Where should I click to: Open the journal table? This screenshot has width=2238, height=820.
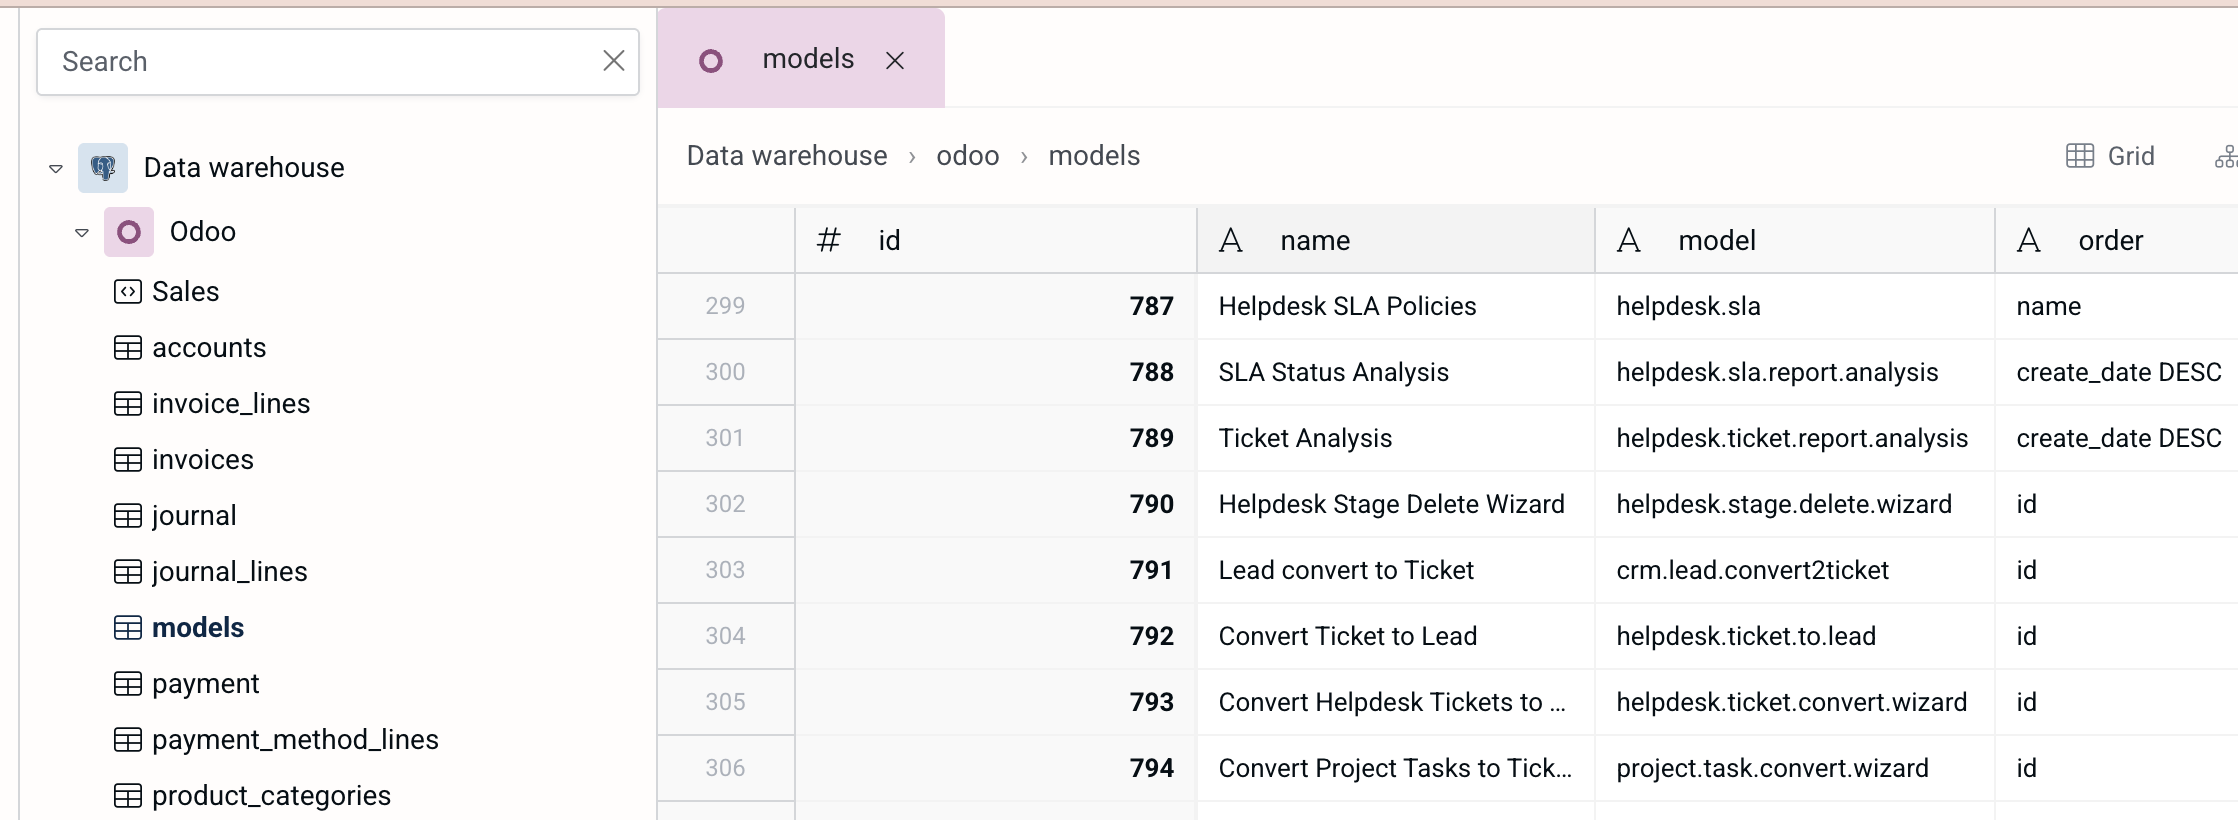tap(194, 516)
